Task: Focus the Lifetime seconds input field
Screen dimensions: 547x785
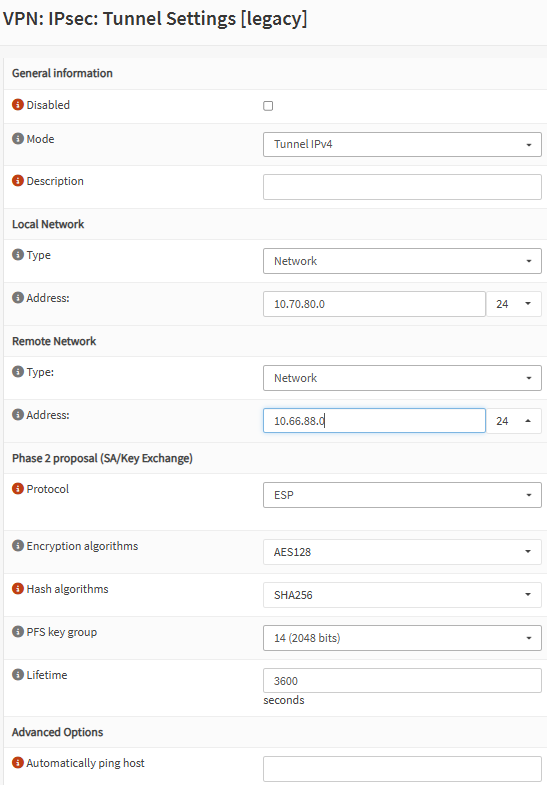Action: pos(402,680)
